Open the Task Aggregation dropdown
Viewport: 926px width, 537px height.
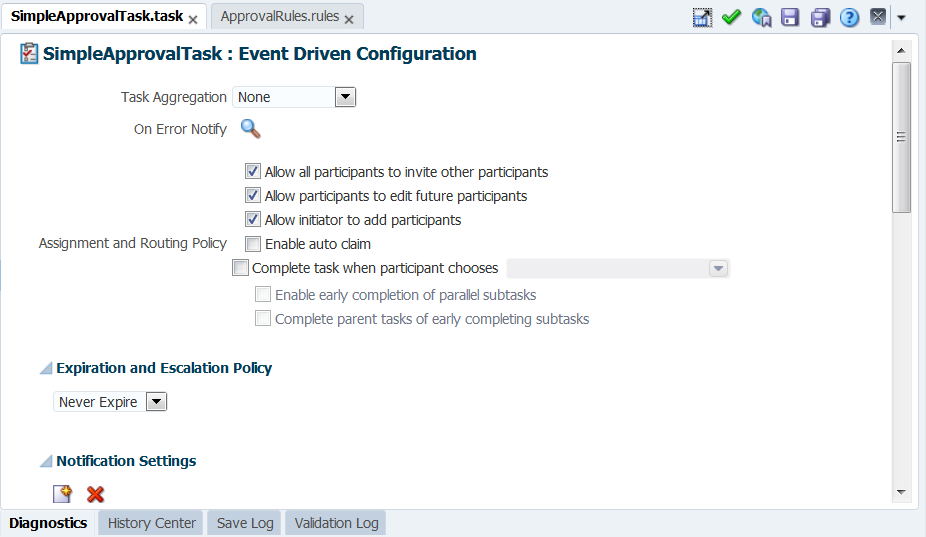point(345,97)
